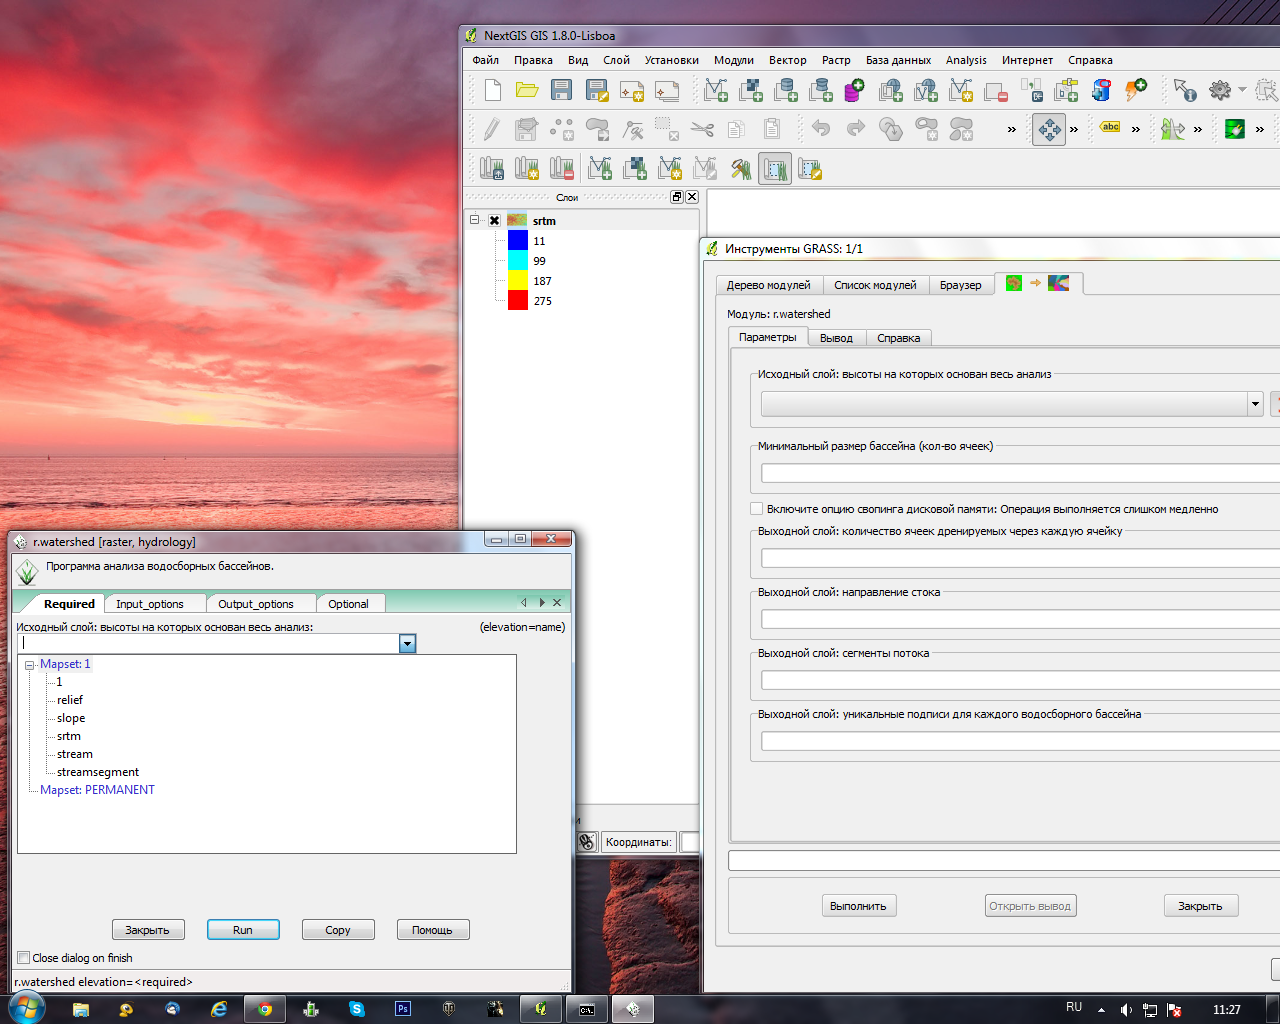1280x1024 pixels.
Task: Open Chrome from the taskbar
Action: [265, 1009]
